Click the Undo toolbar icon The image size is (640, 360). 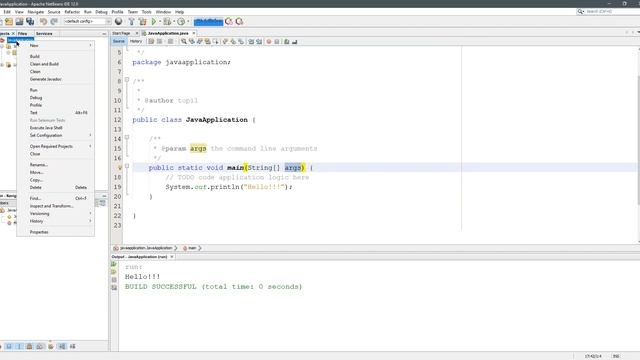(x=43, y=21)
